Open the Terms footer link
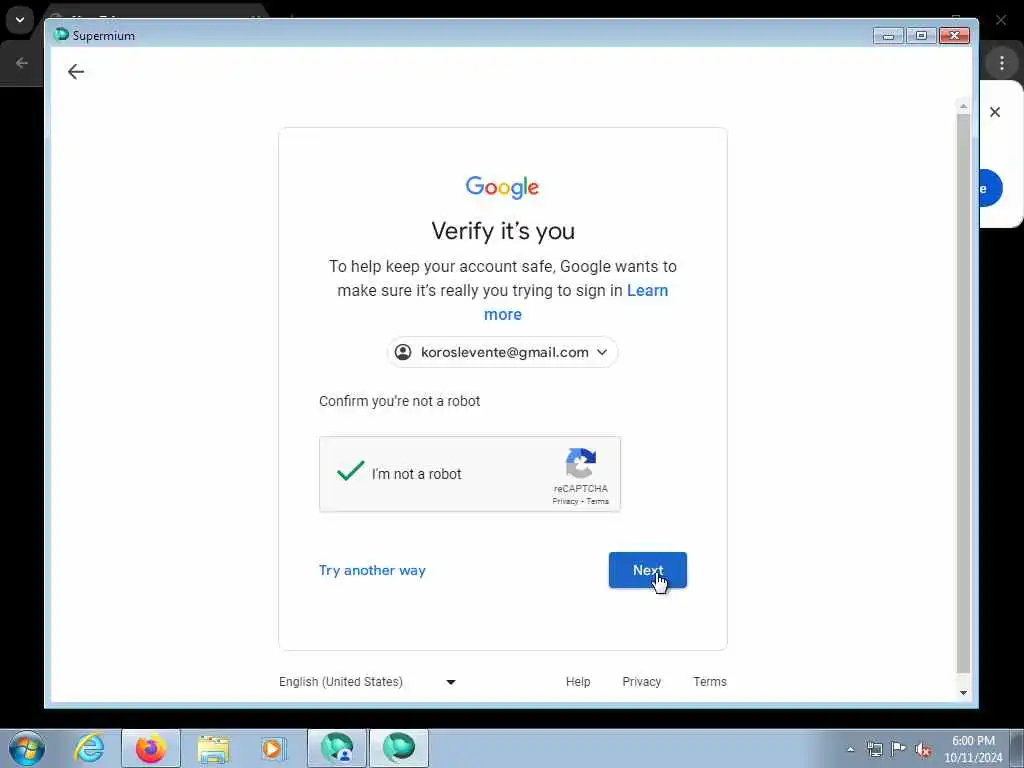 coord(710,681)
